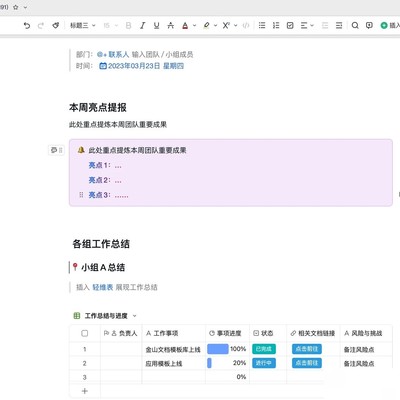Click the 相关文档链接 column header
400x400 pixels.
click(313, 333)
